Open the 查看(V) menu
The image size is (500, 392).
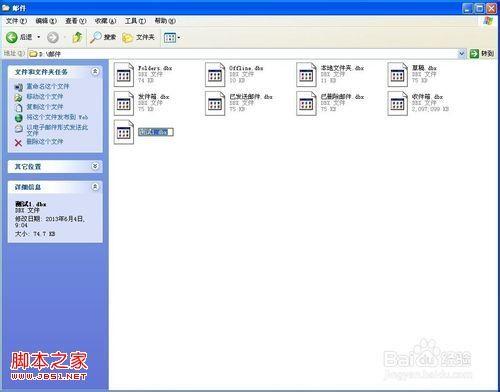pos(76,21)
